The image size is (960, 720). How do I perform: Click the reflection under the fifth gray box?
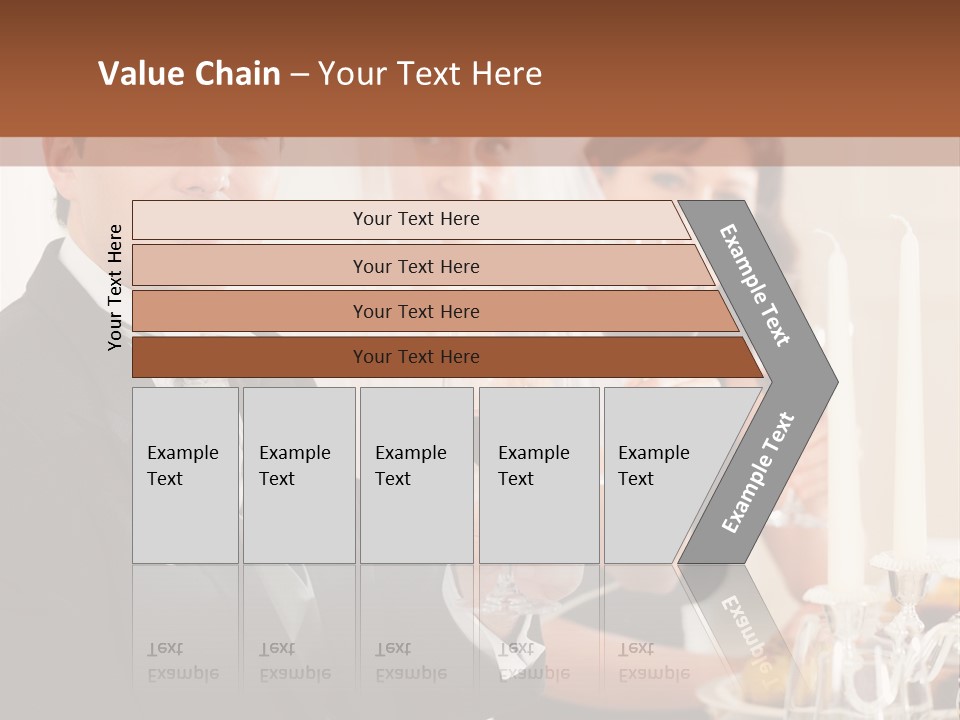640,640
